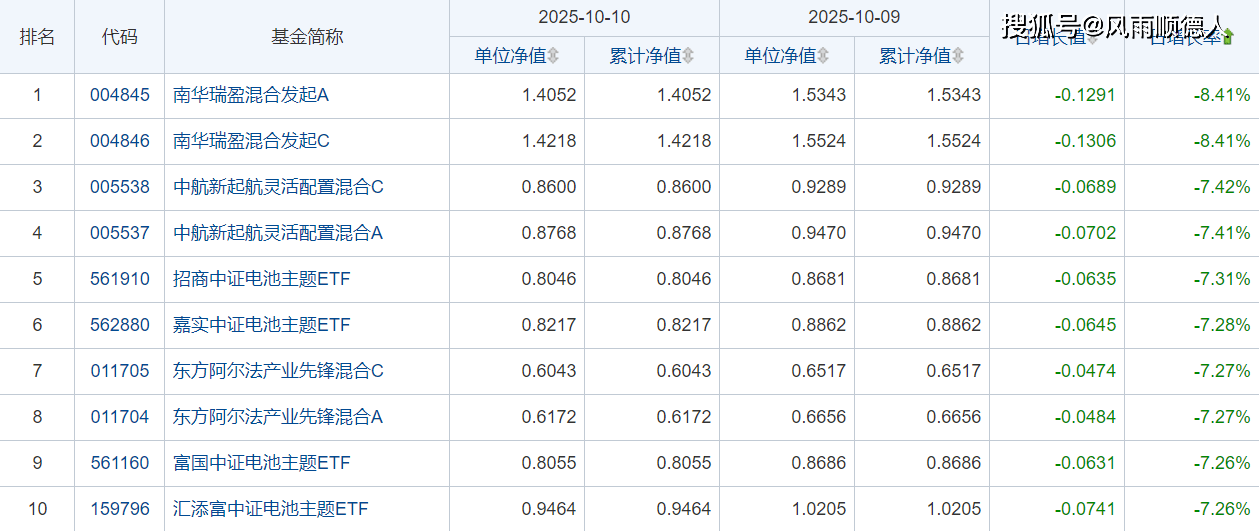Open 嘉实中证电池主题ETF fund page
The image size is (1259, 531).
click(262, 326)
